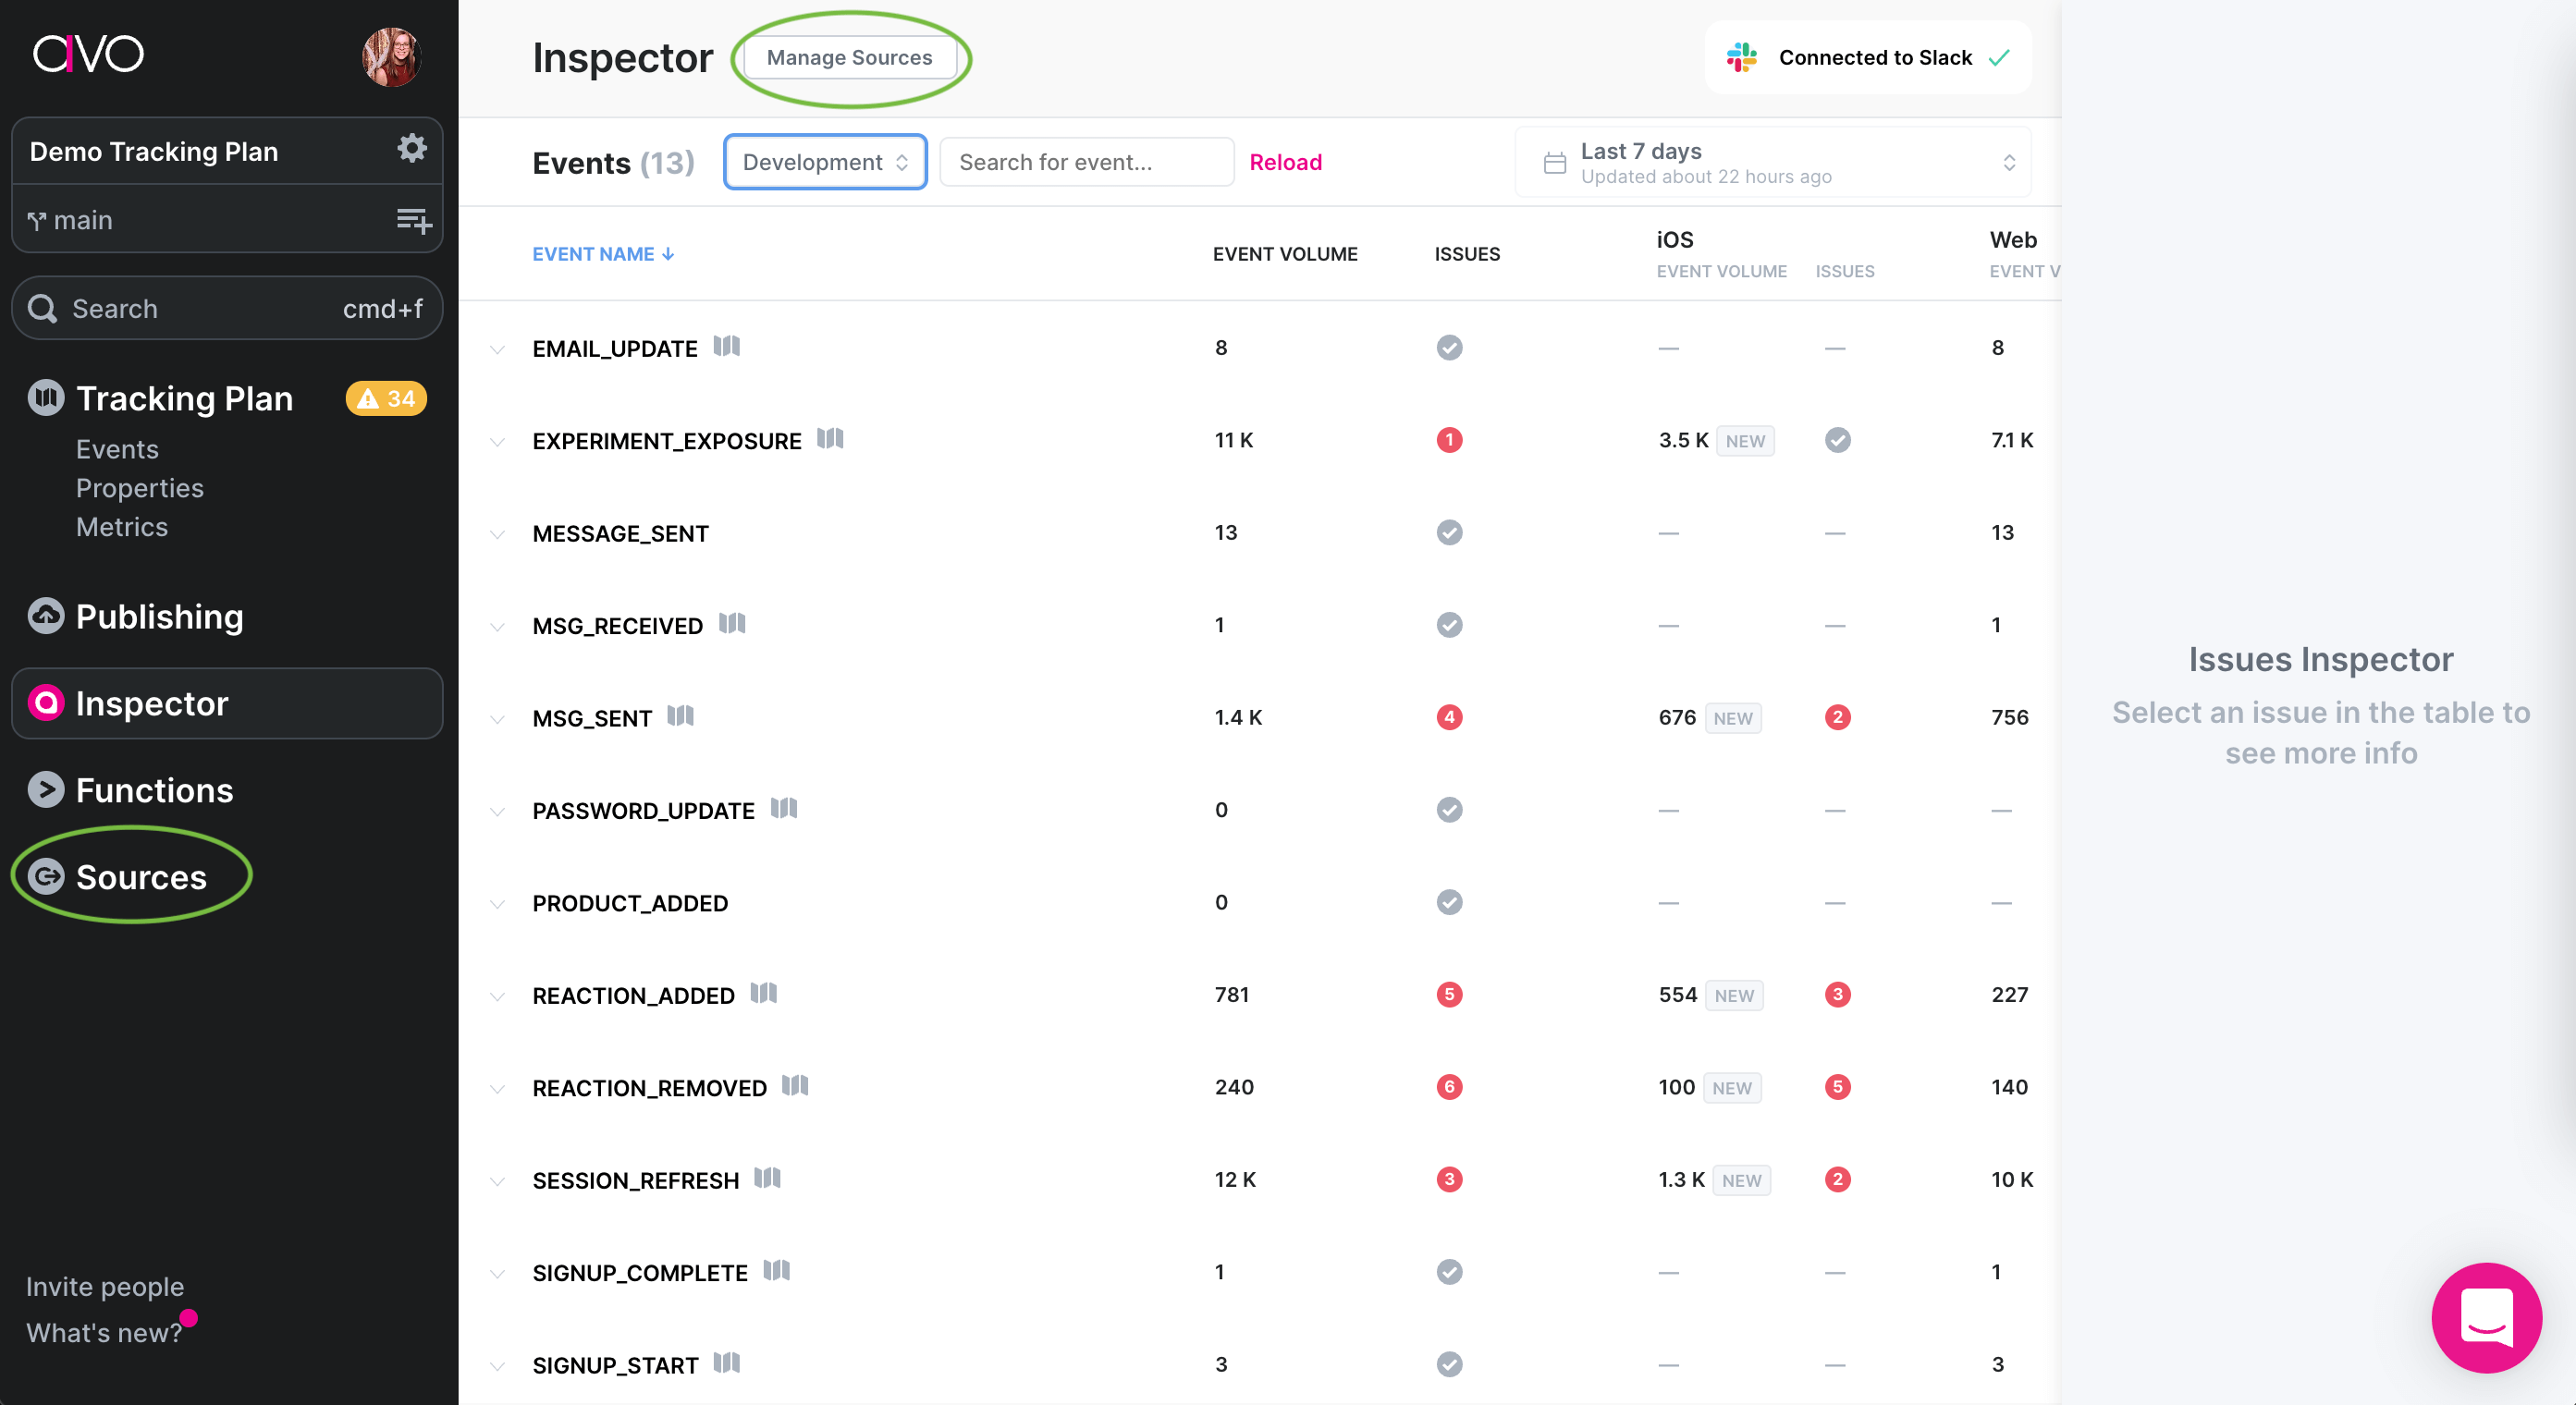
Task: Click the 34 warnings badge on Tracking Plan
Action: tap(386, 398)
